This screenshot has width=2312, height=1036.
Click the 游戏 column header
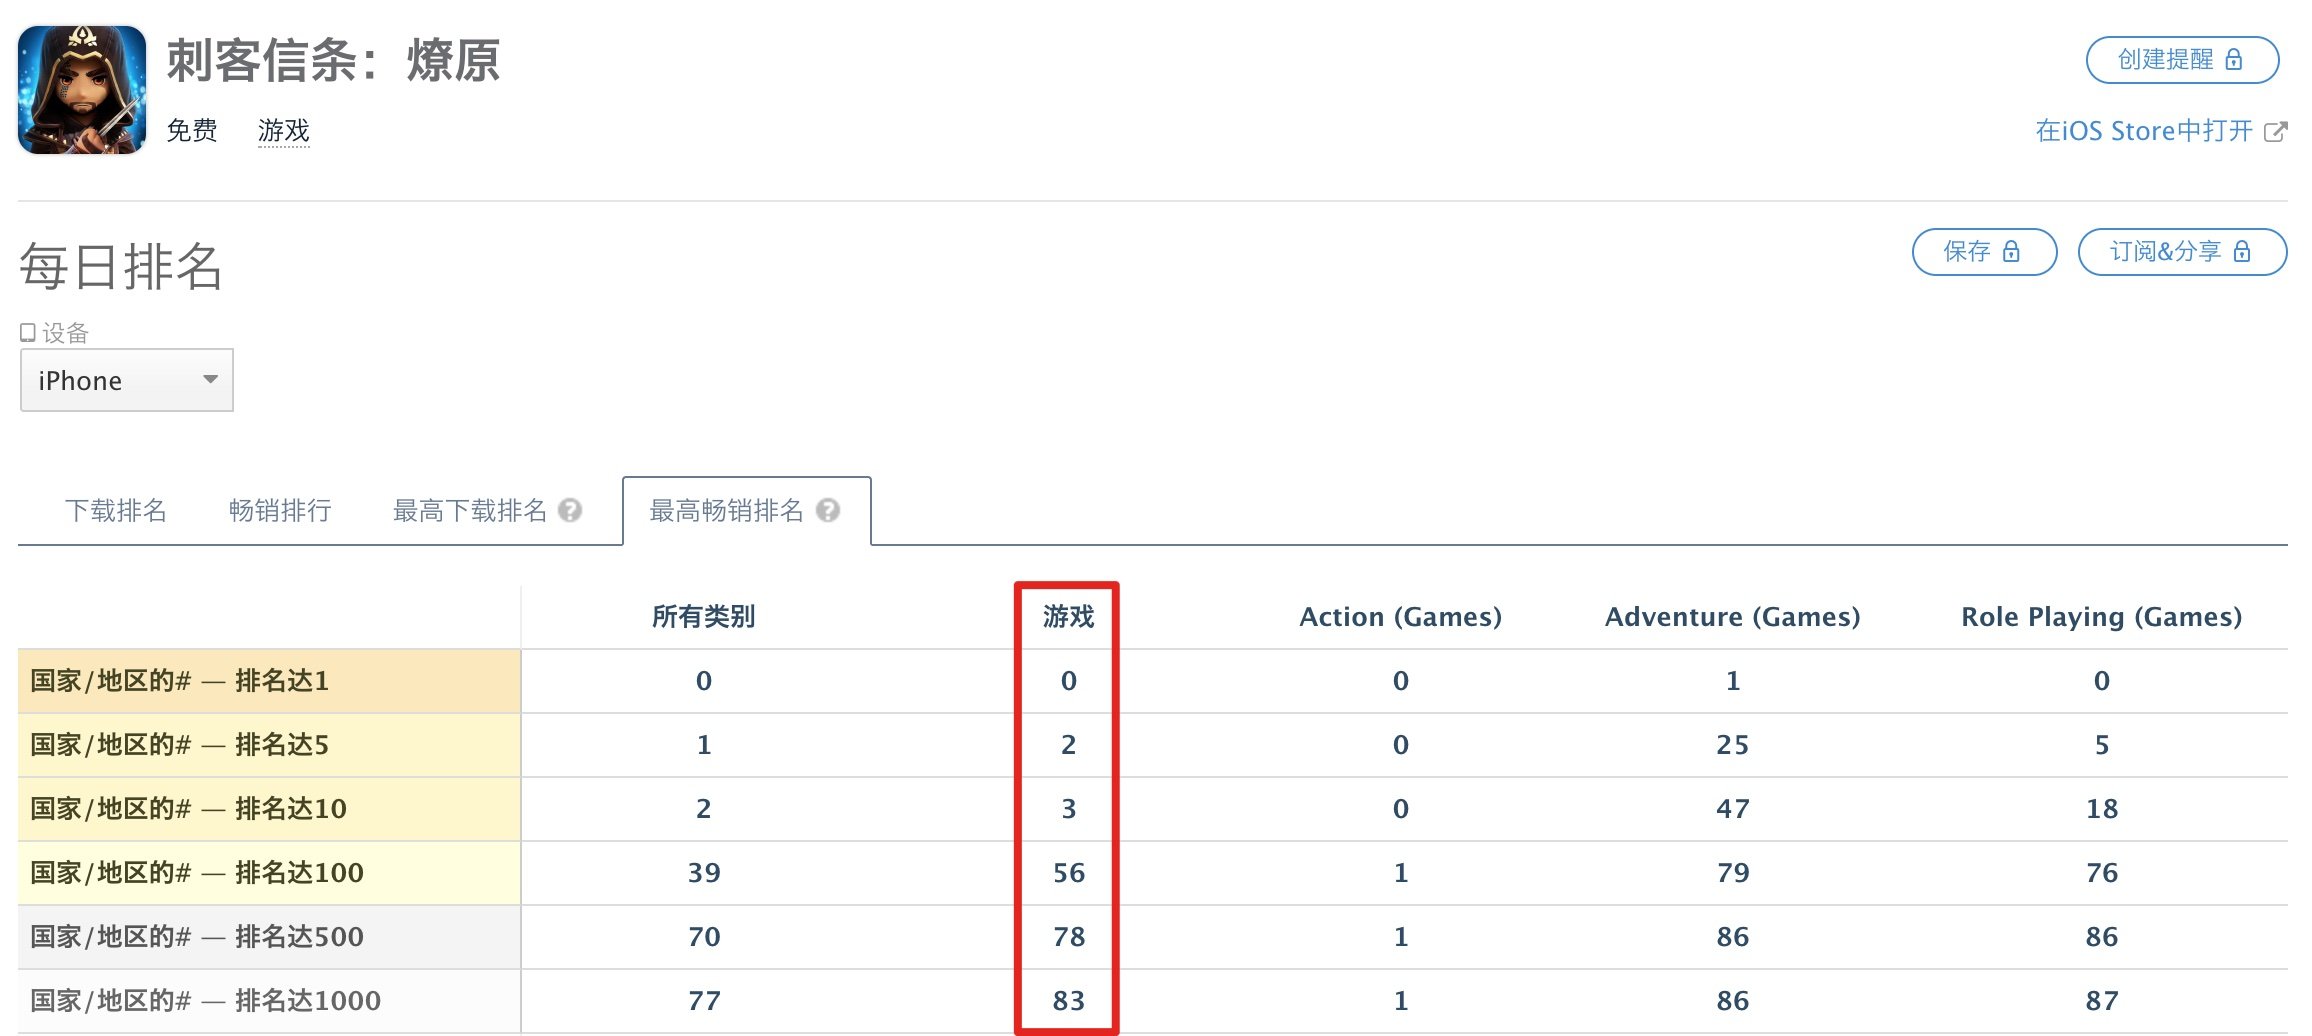[1069, 617]
